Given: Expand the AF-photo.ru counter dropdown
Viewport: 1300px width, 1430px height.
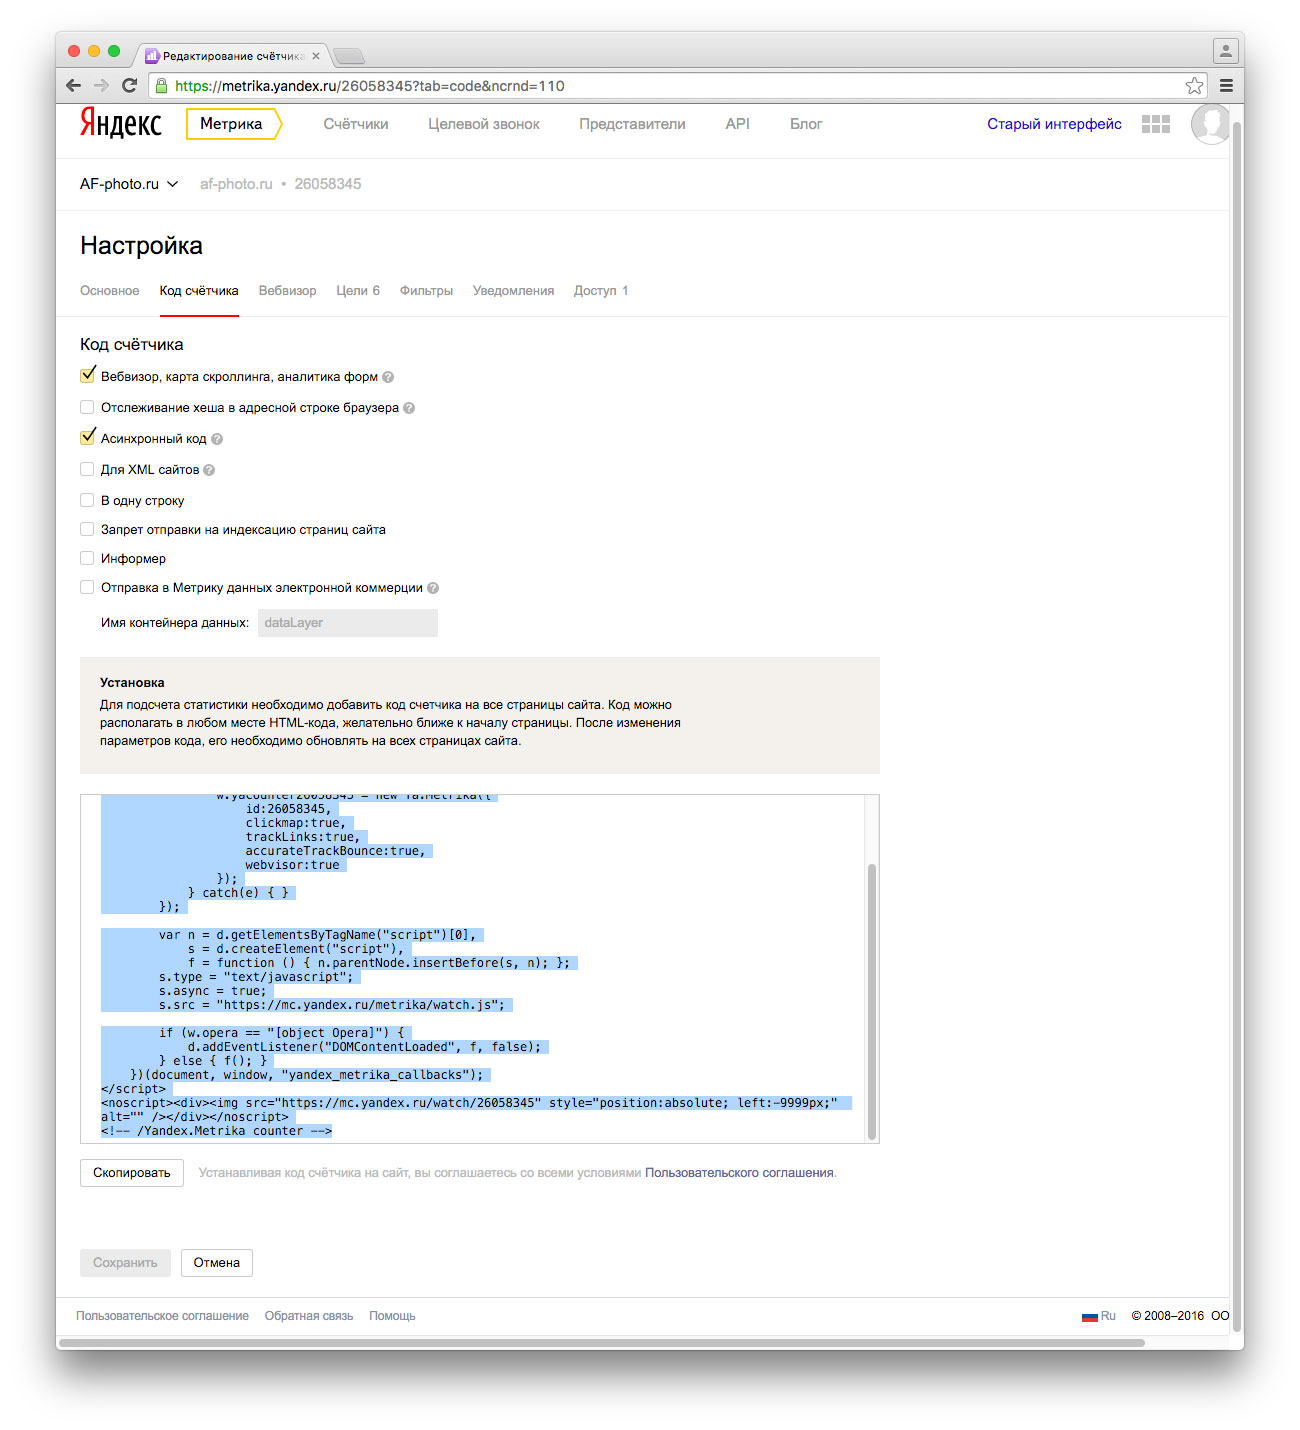Looking at the screenshot, I should 129,184.
